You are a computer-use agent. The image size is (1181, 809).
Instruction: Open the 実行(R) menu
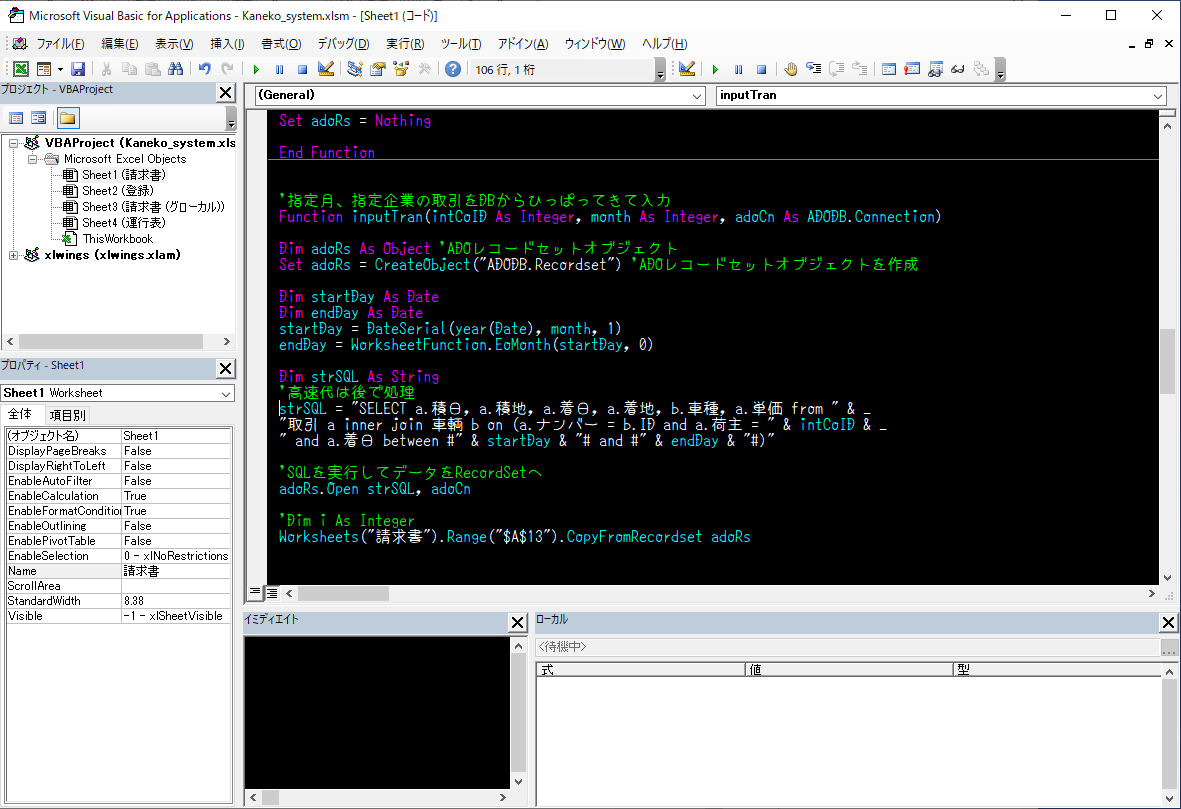click(x=405, y=44)
